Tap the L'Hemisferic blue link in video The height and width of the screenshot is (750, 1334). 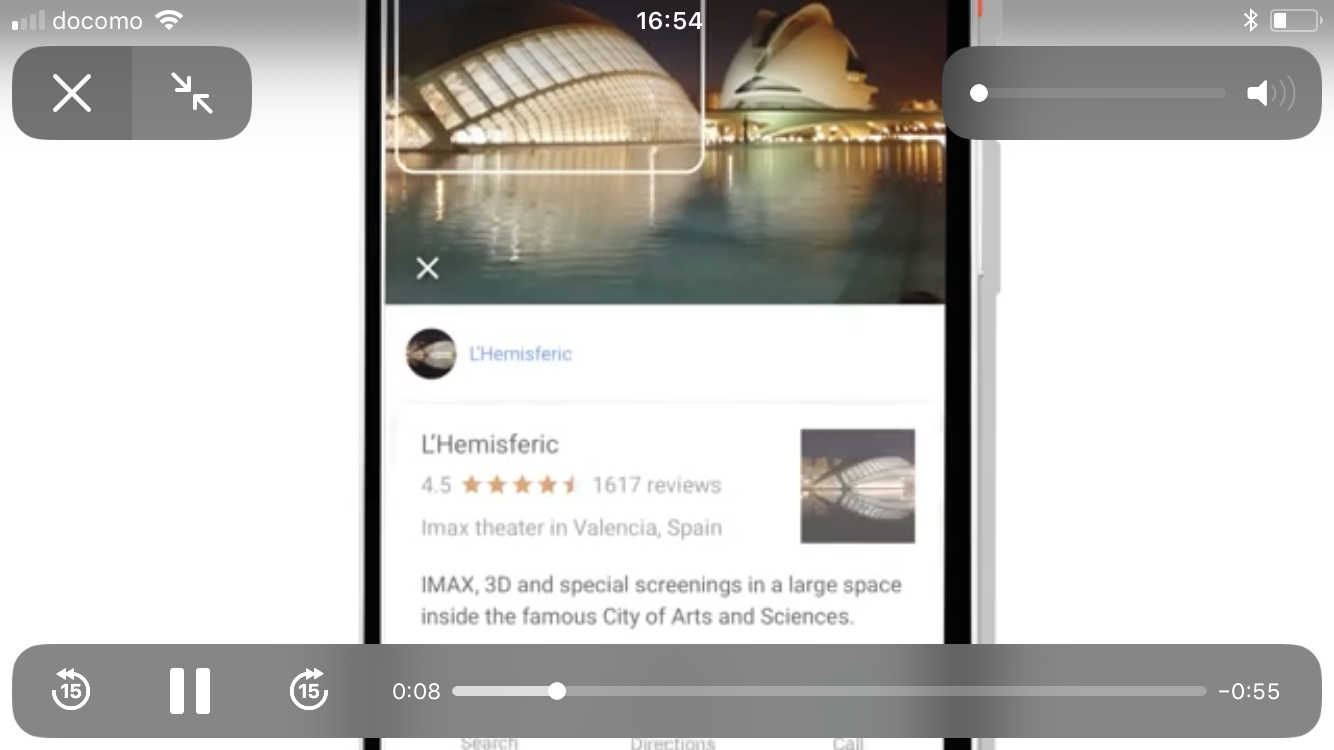(x=520, y=354)
